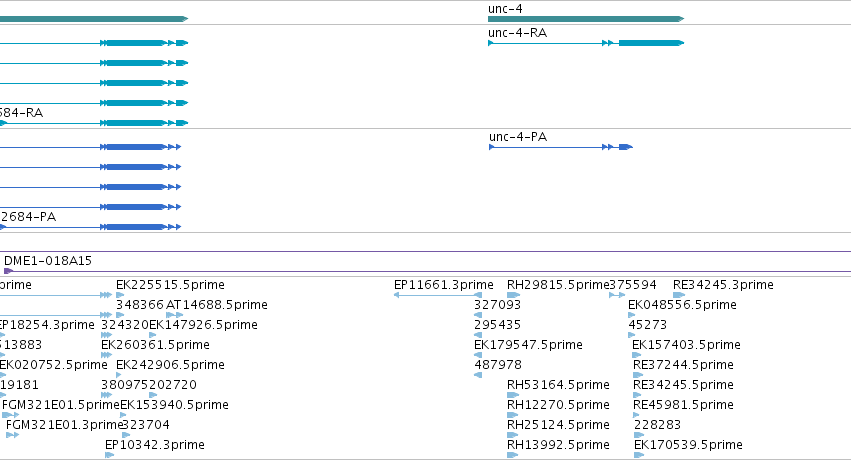Click the EK179547.5prime EST label
Viewport: 851px width, 460px height.
528,345
